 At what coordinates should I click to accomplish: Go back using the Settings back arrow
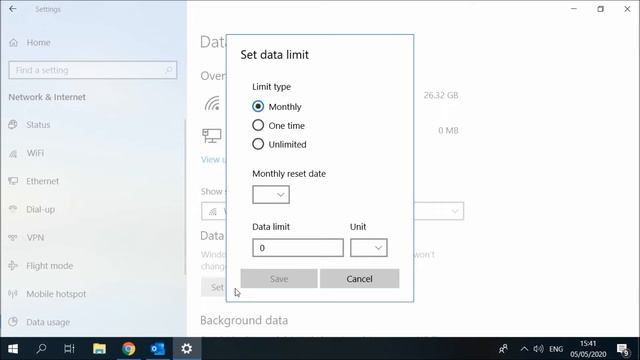click(13, 9)
